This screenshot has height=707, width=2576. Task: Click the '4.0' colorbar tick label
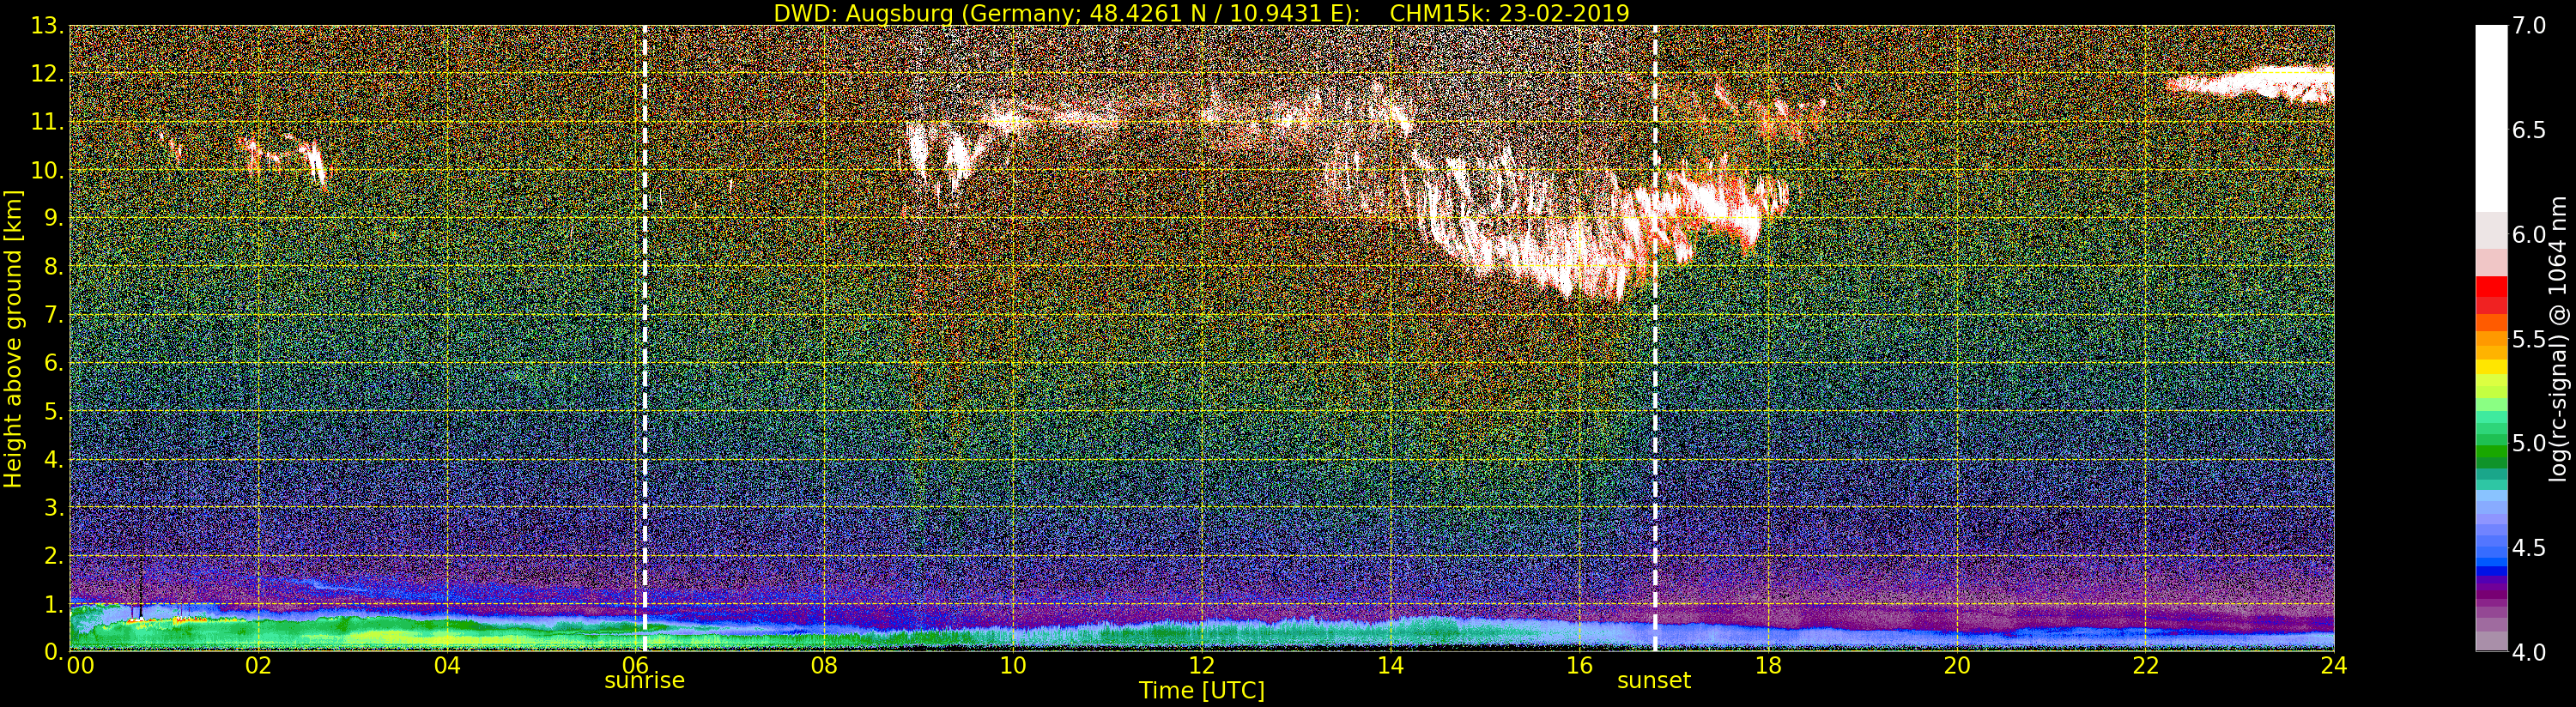[x=2529, y=651]
